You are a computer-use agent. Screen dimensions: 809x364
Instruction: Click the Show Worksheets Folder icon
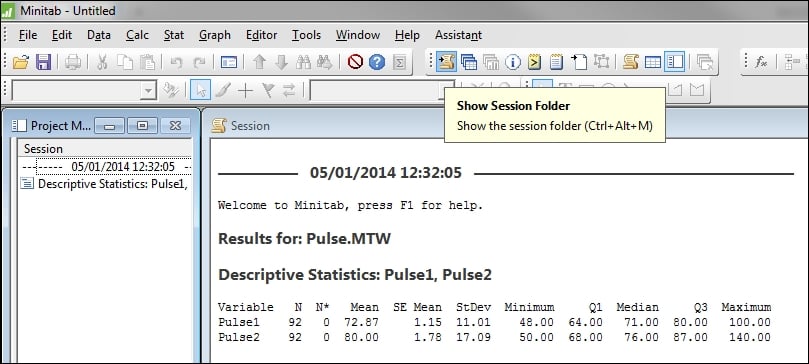(468, 62)
